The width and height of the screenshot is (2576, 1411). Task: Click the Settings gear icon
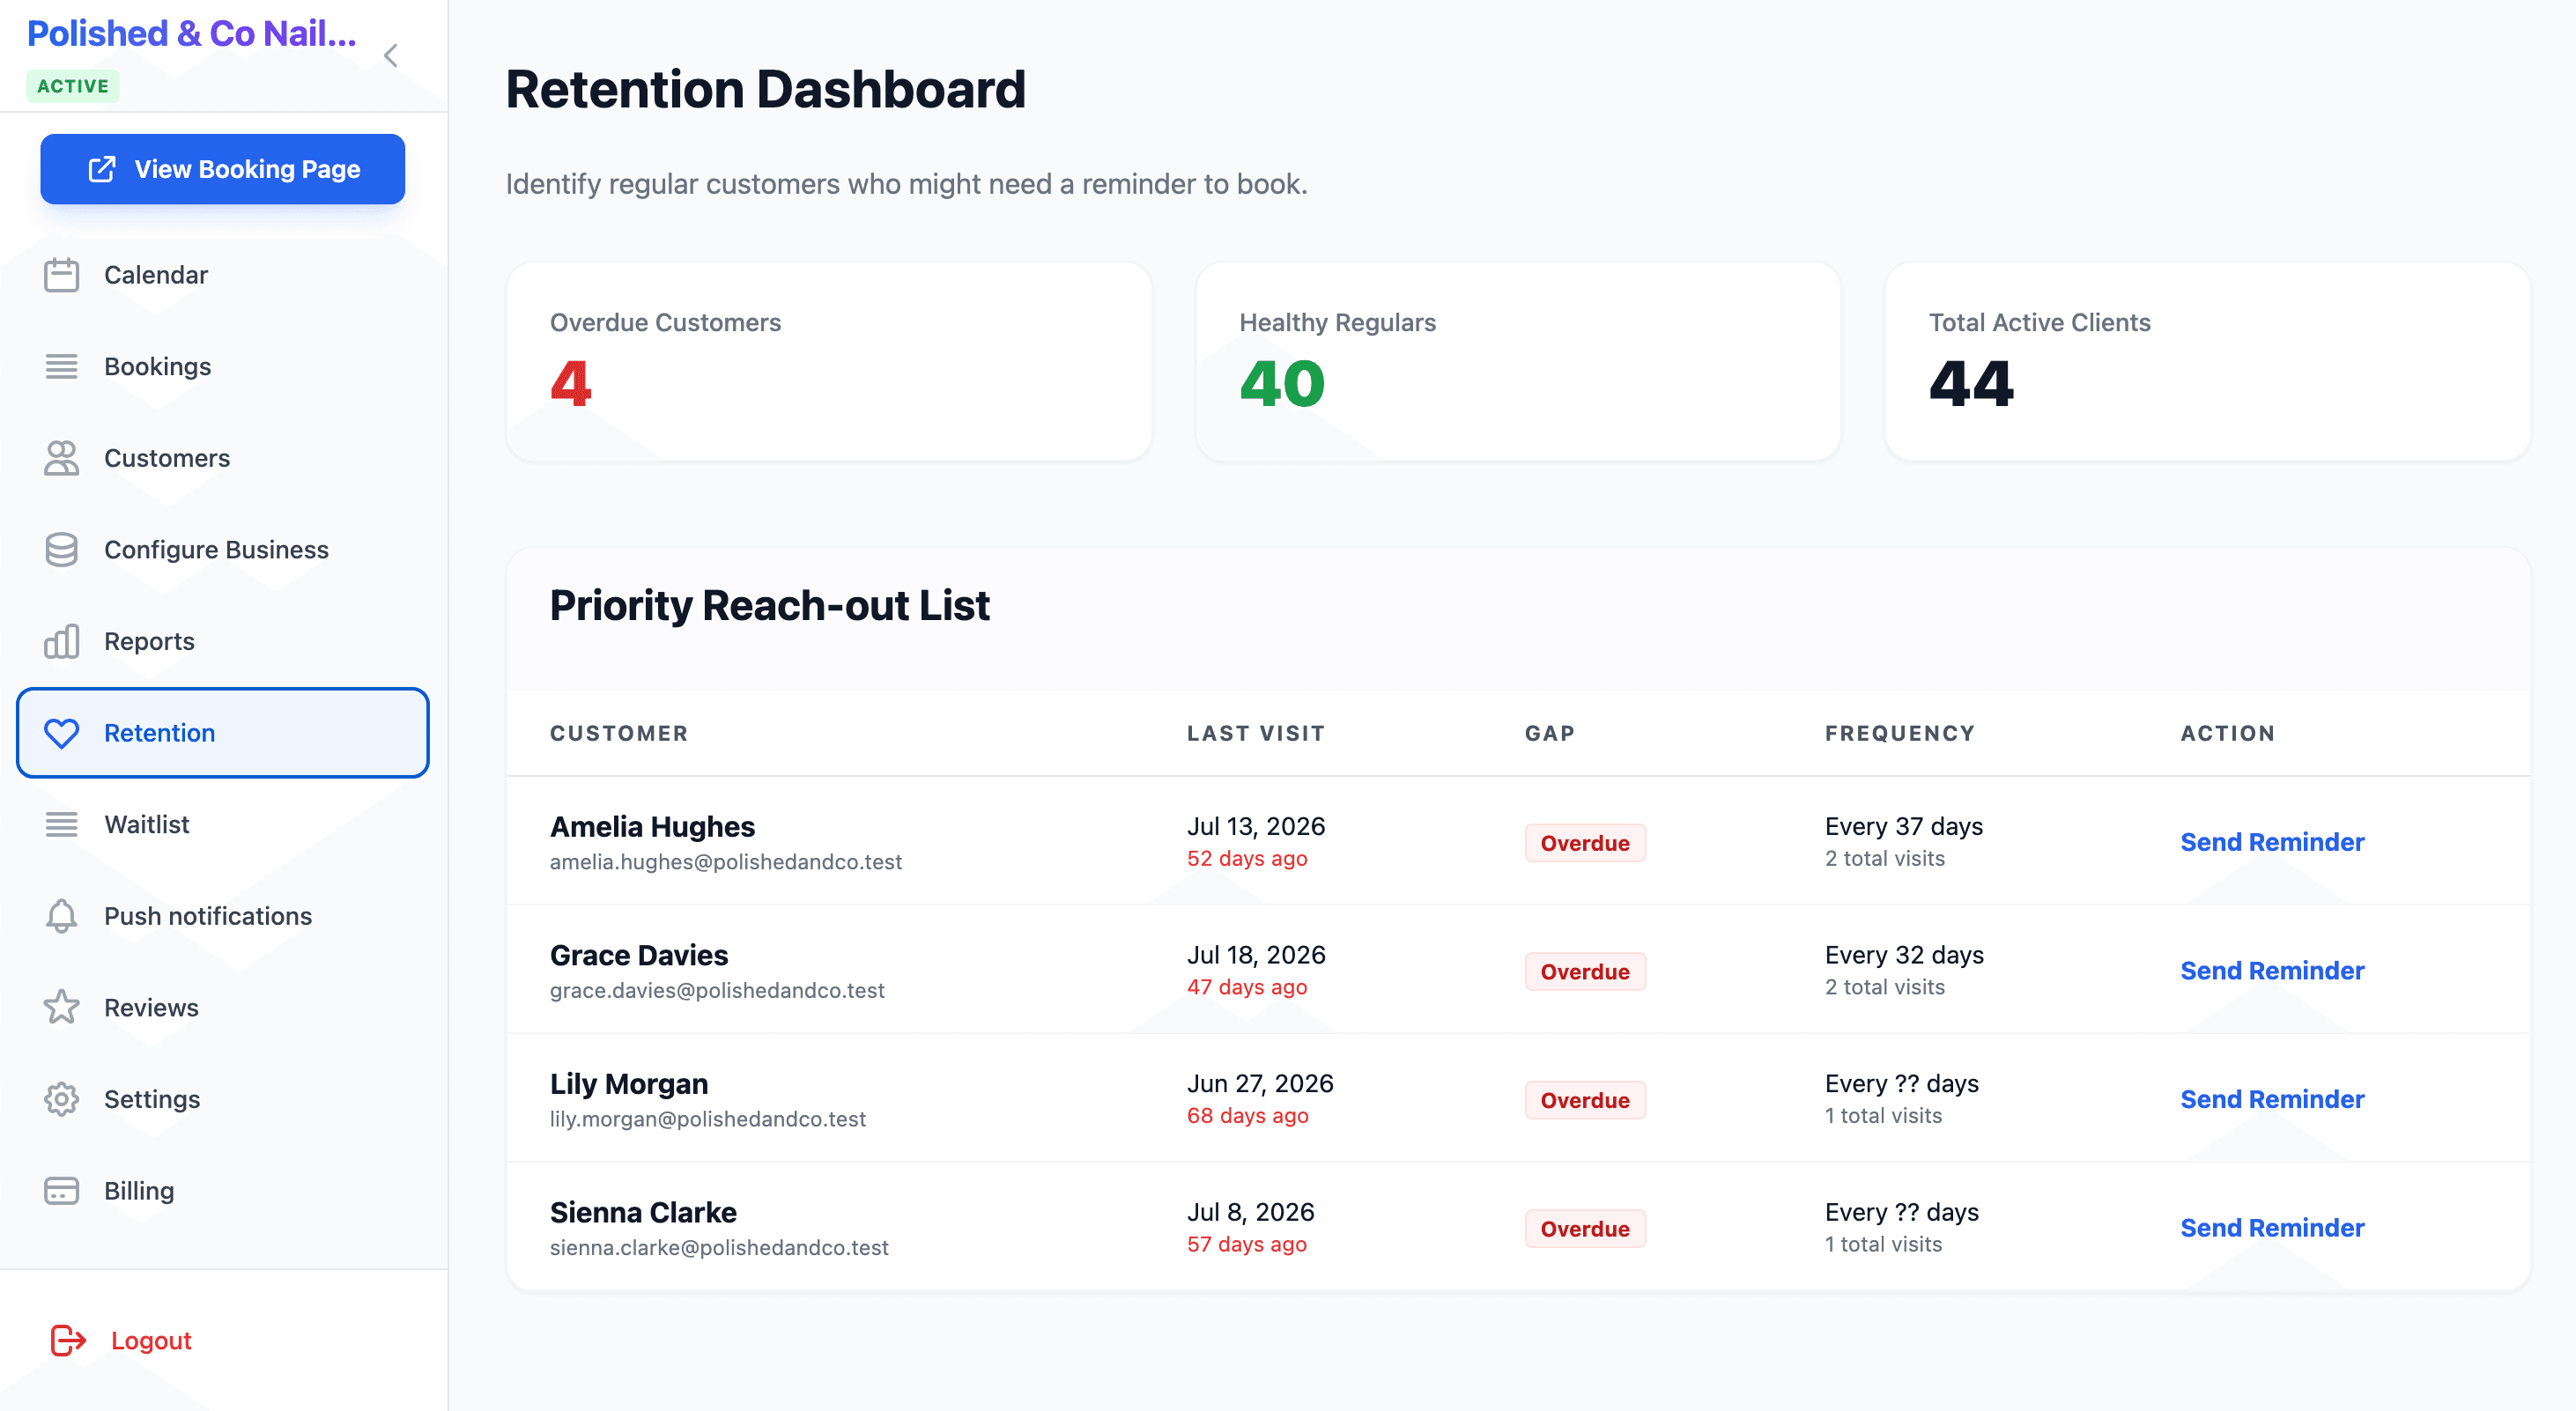[61, 1099]
